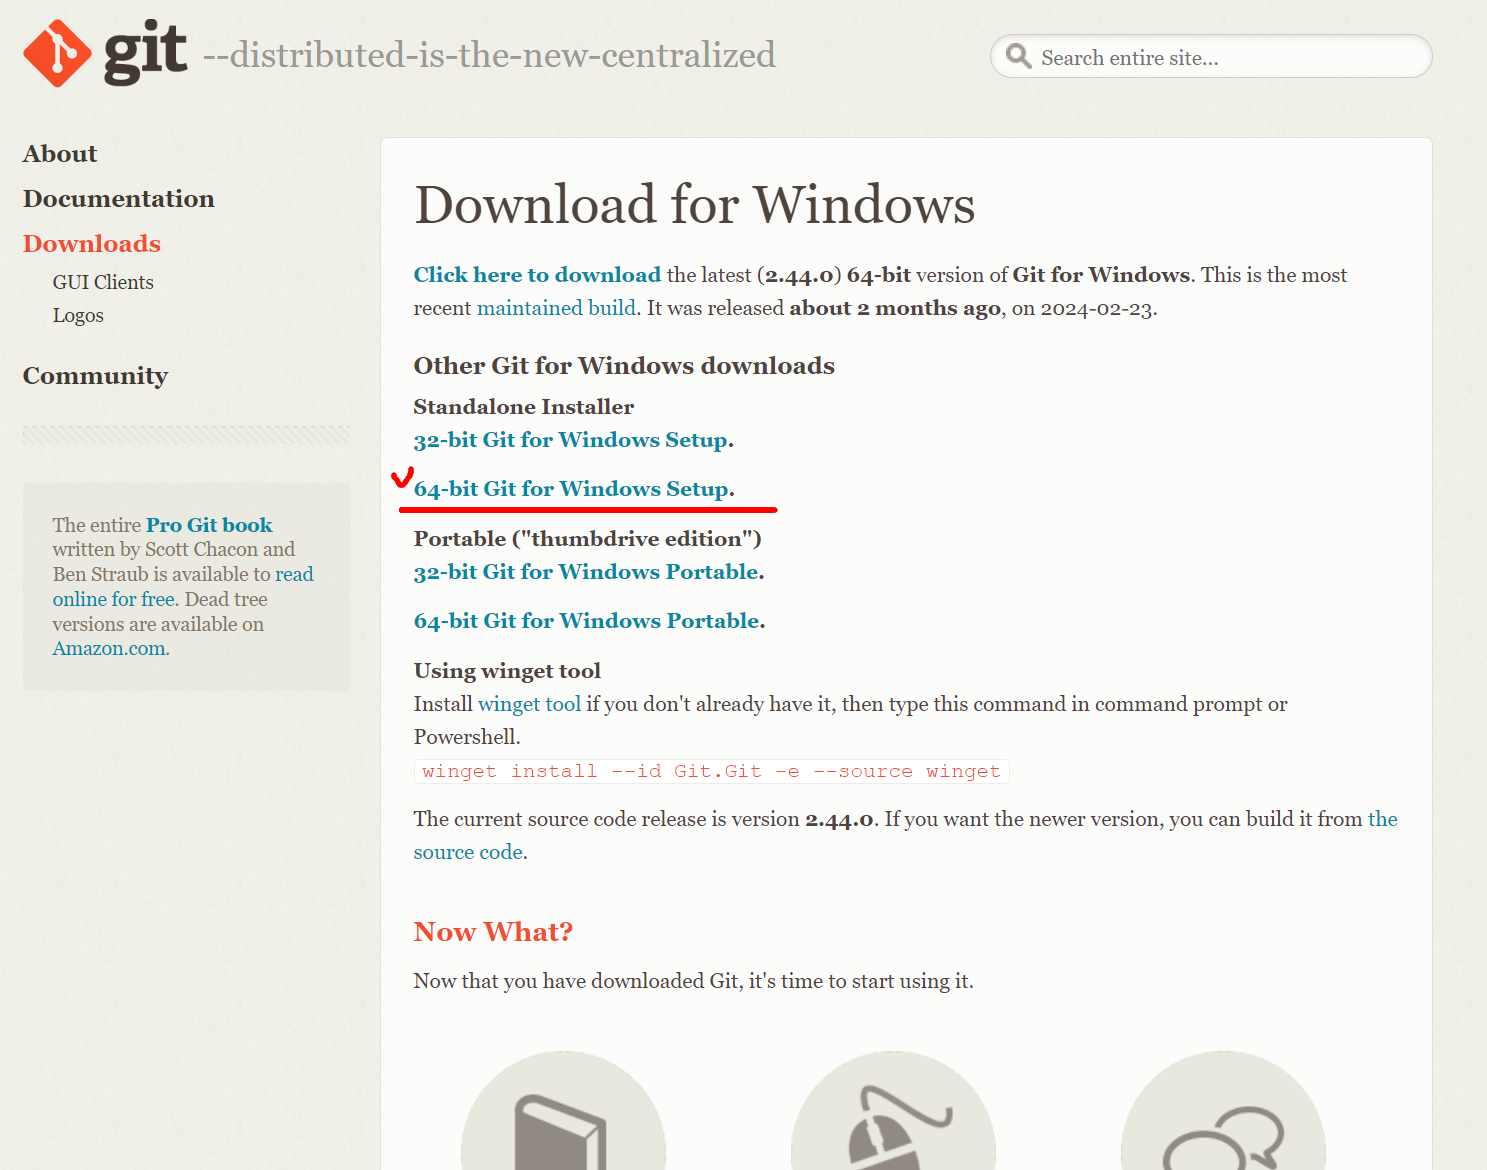Image resolution: width=1487 pixels, height=1170 pixels.
Task: Download 32-bit Git for Windows Portable
Action: click(586, 572)
